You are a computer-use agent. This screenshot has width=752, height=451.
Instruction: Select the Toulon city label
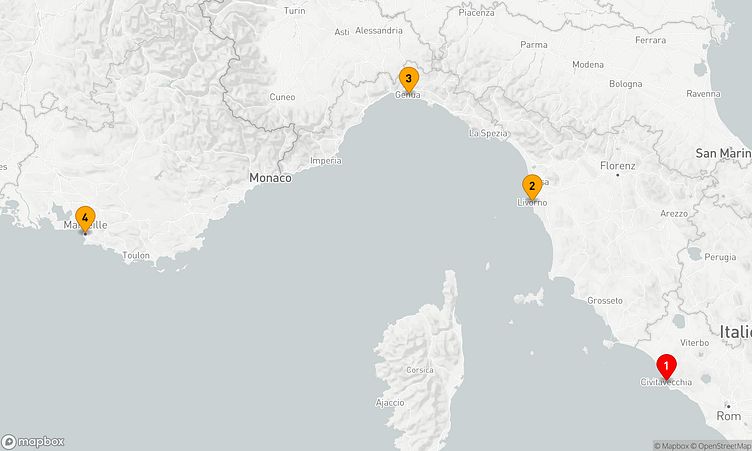[x=136, y=255]
